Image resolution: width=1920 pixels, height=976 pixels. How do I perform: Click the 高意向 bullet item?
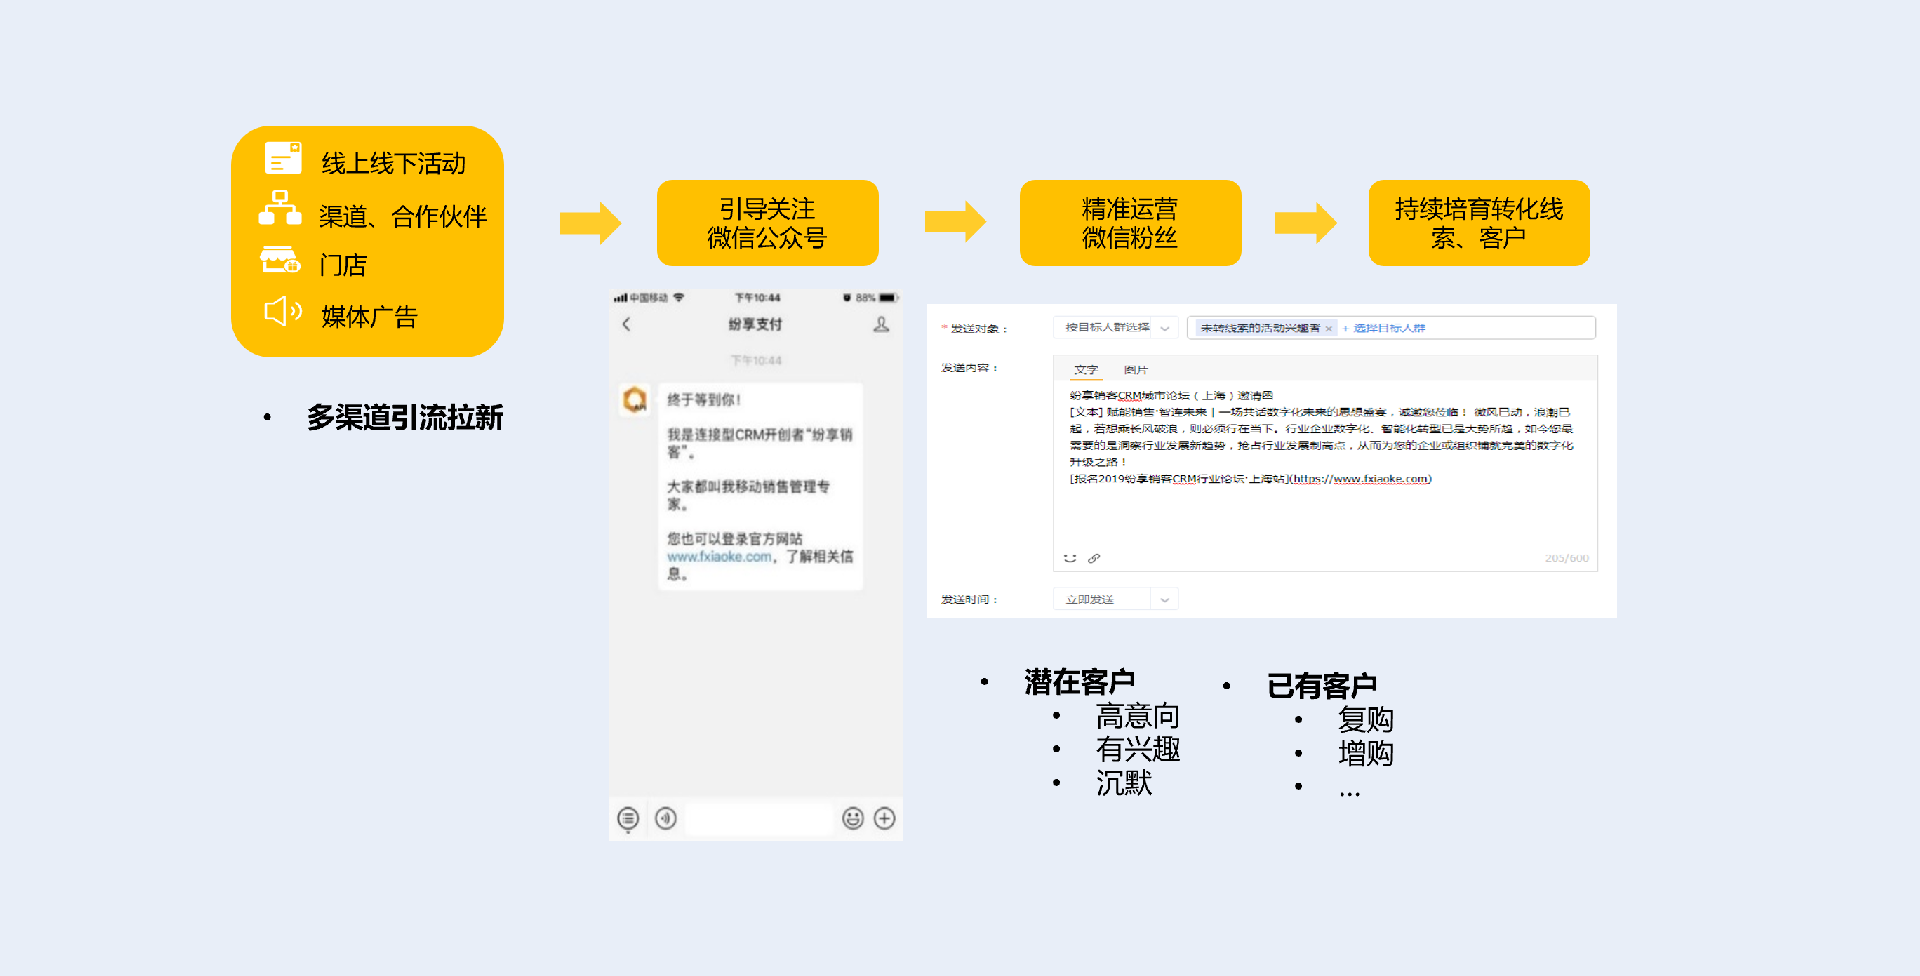[1138, 716]
